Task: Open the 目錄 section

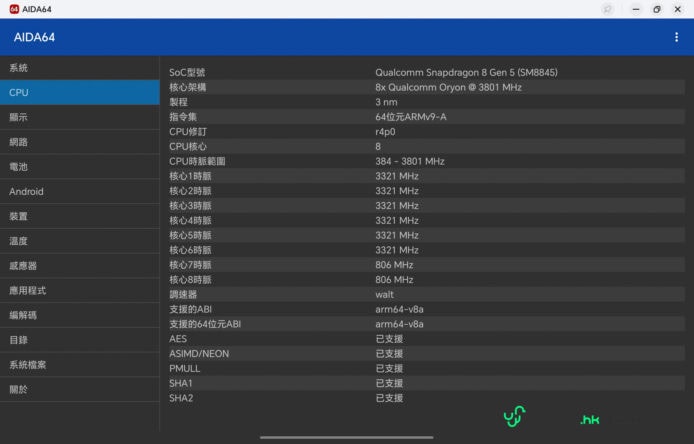Action: [80, 340]
